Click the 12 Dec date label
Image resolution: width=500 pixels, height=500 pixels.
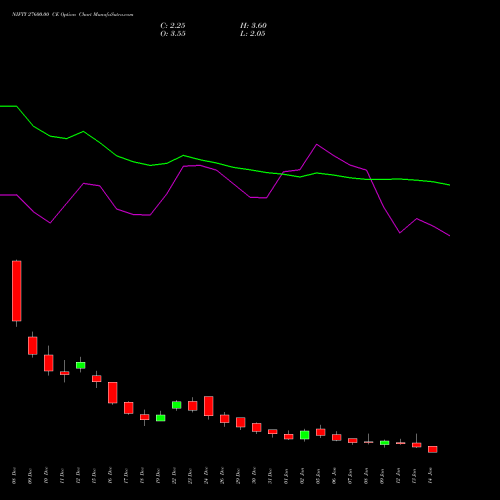(78, 476)
